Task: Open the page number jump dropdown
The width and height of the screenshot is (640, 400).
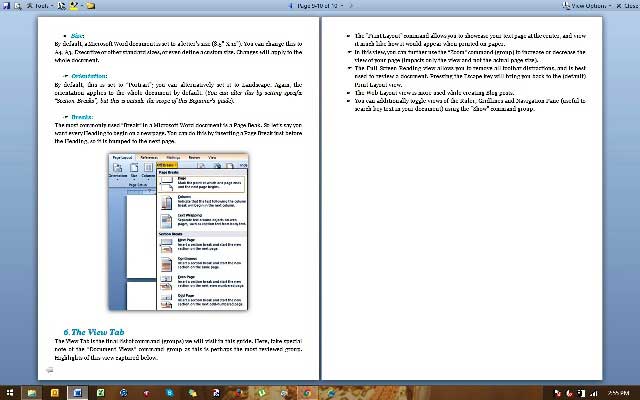Action: [320, 6]
